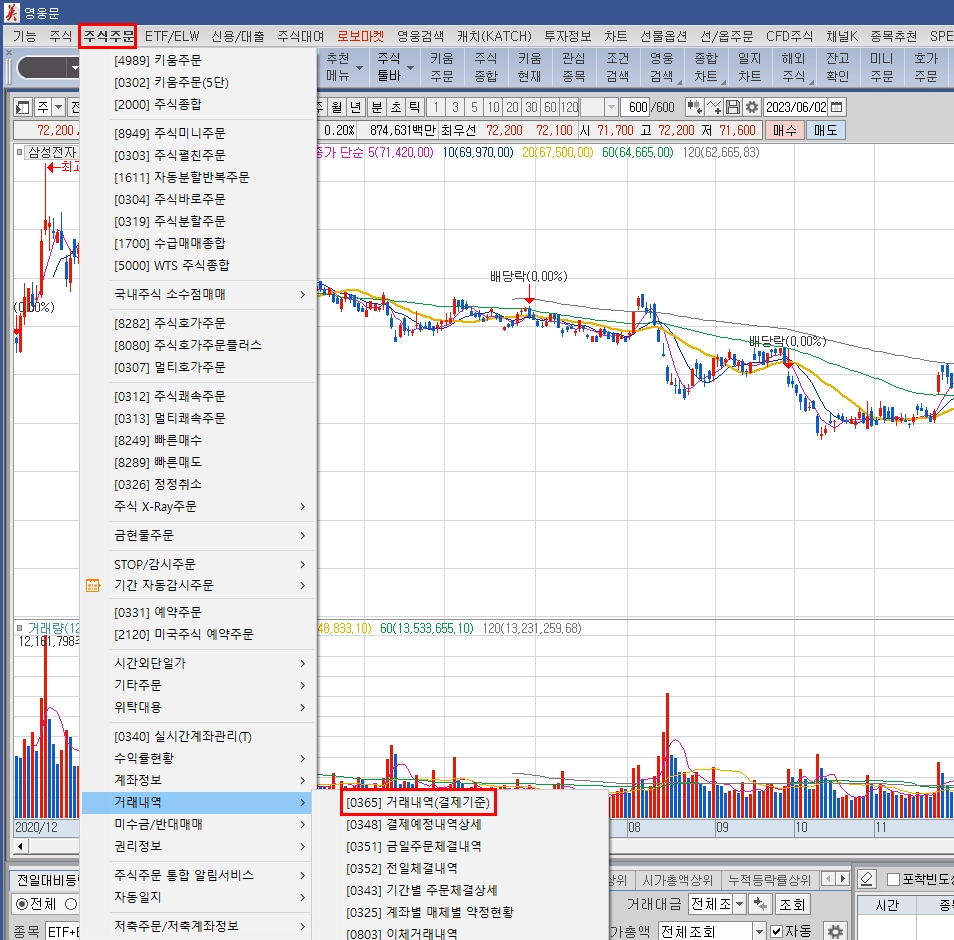Viewport: 954px width, 940px height.
Task: Click the gear icon beside 자동 checkbox
Action: coord(835,931)
